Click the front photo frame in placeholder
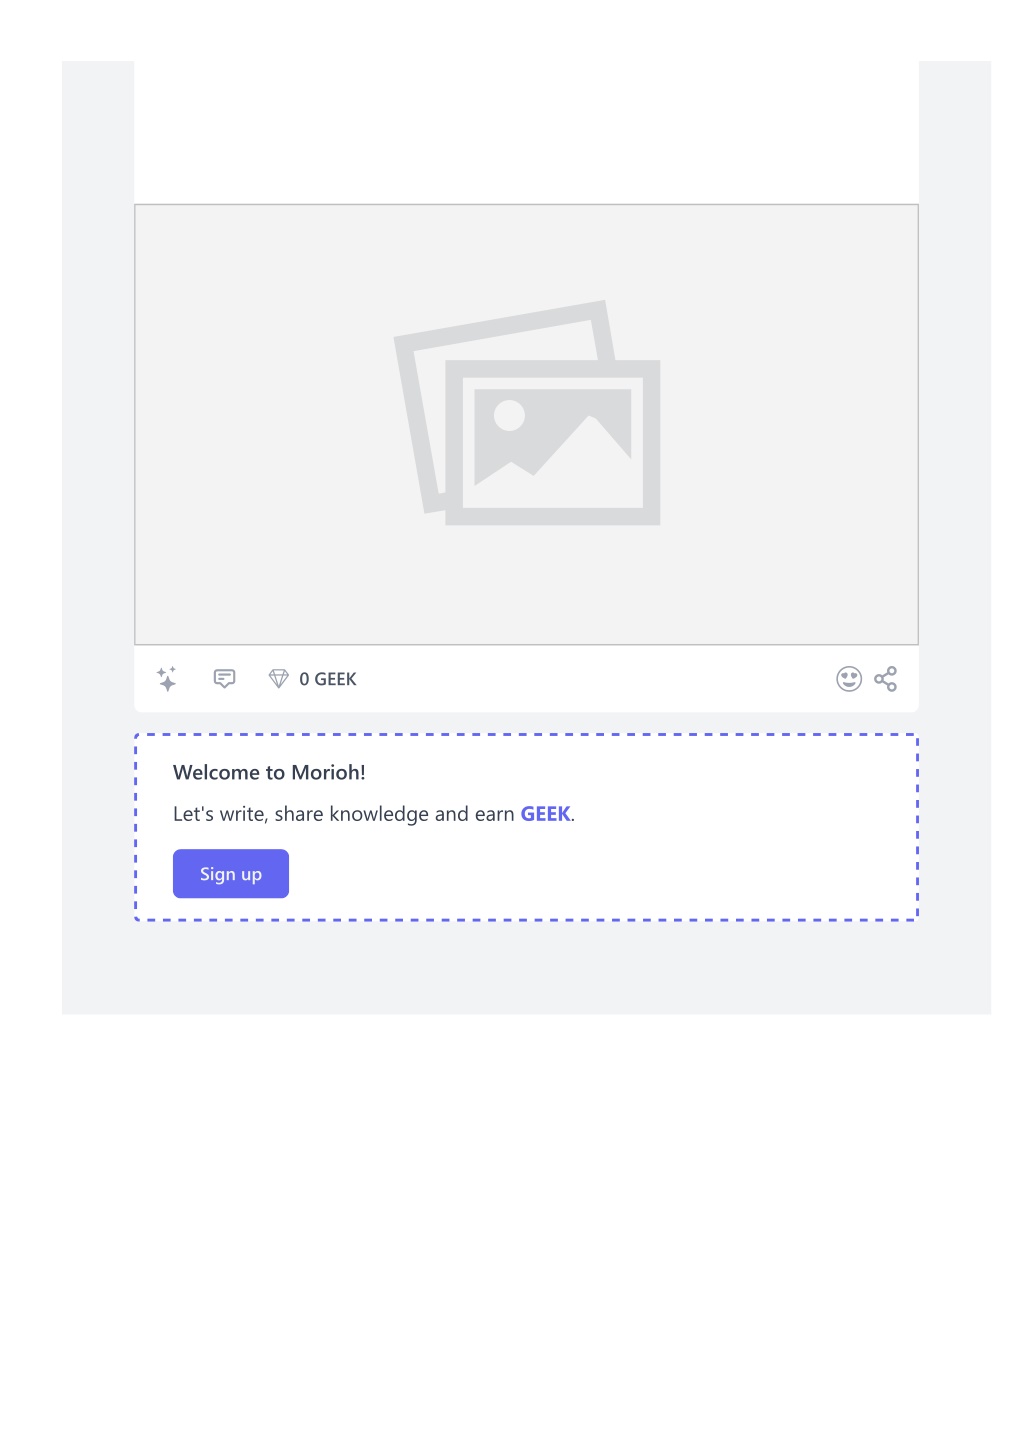The image size is (1024, 1449). 553,443
